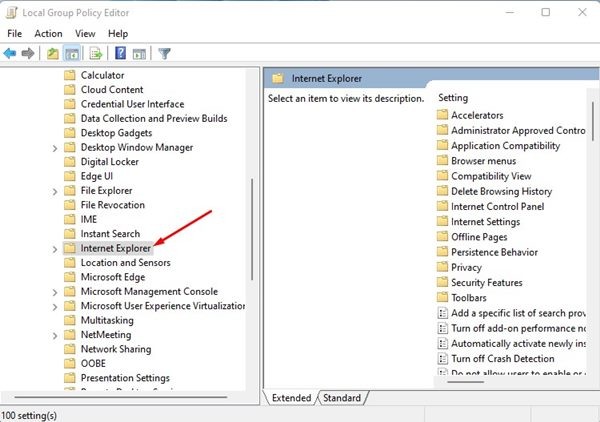Click the Export List toolbar icon

96,54
